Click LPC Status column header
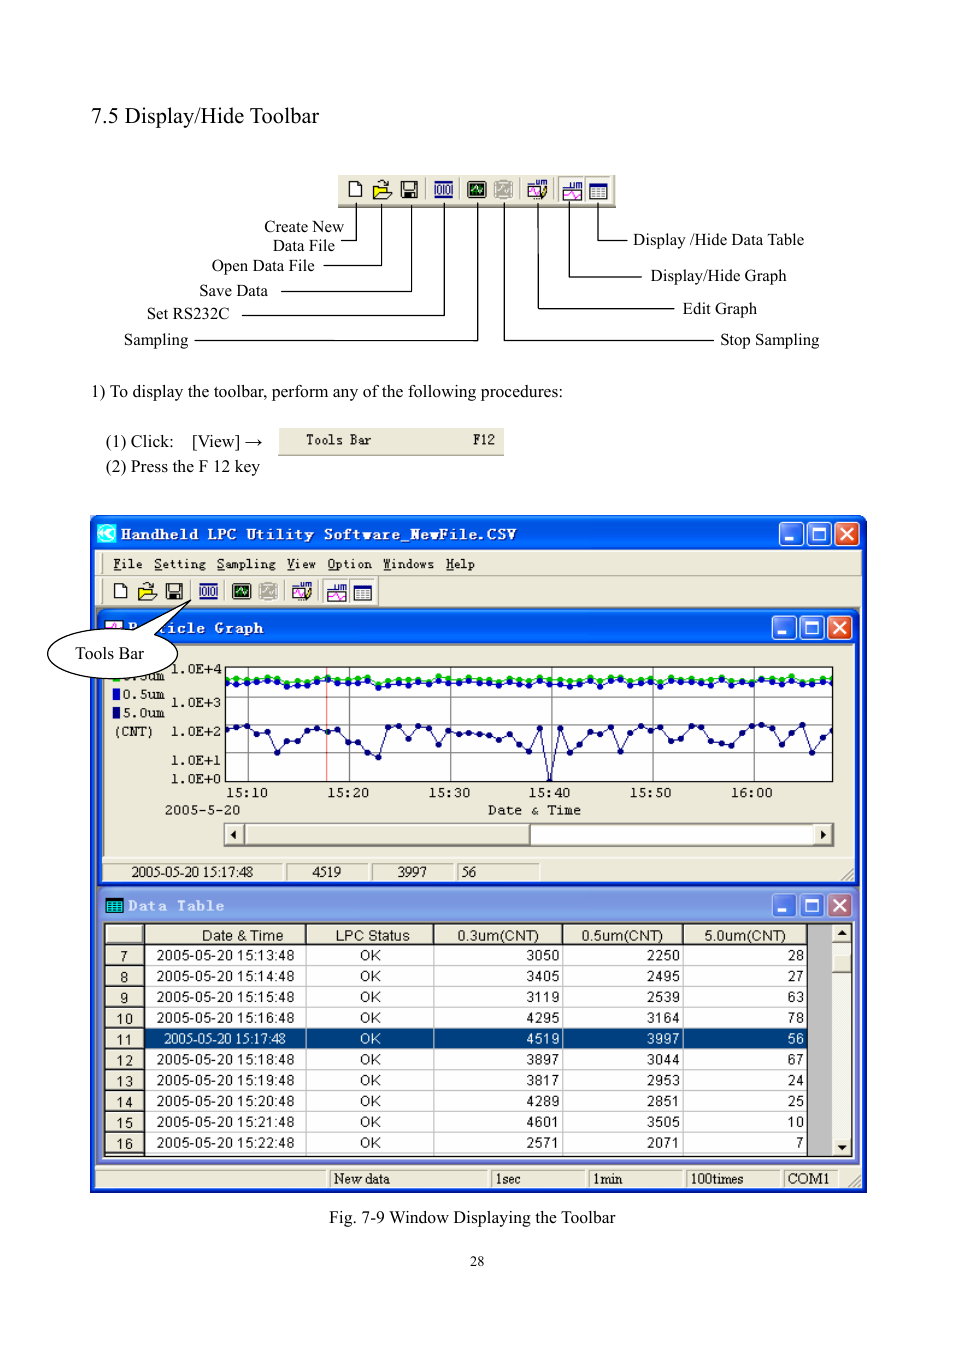The height and width of the screenshot is (1351, 954). 370,935
